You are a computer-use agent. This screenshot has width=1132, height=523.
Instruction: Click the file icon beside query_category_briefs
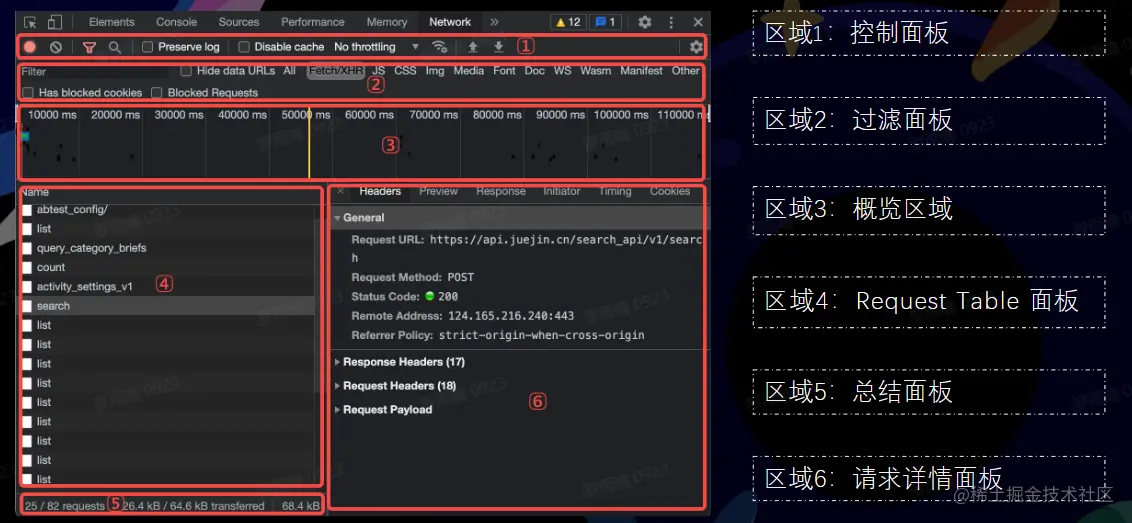pos(27,248)
